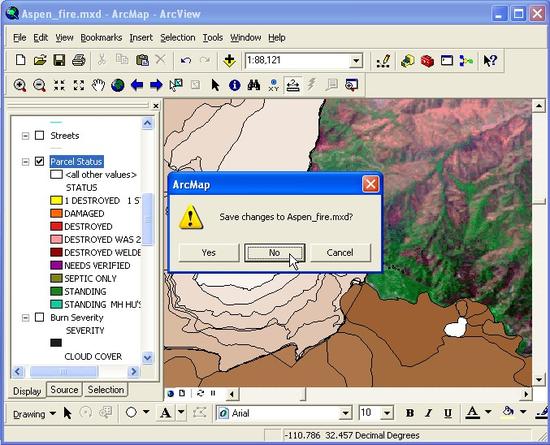Open the Editor toolbar pencil icon

pyautogui.click(x=383, y=61)
